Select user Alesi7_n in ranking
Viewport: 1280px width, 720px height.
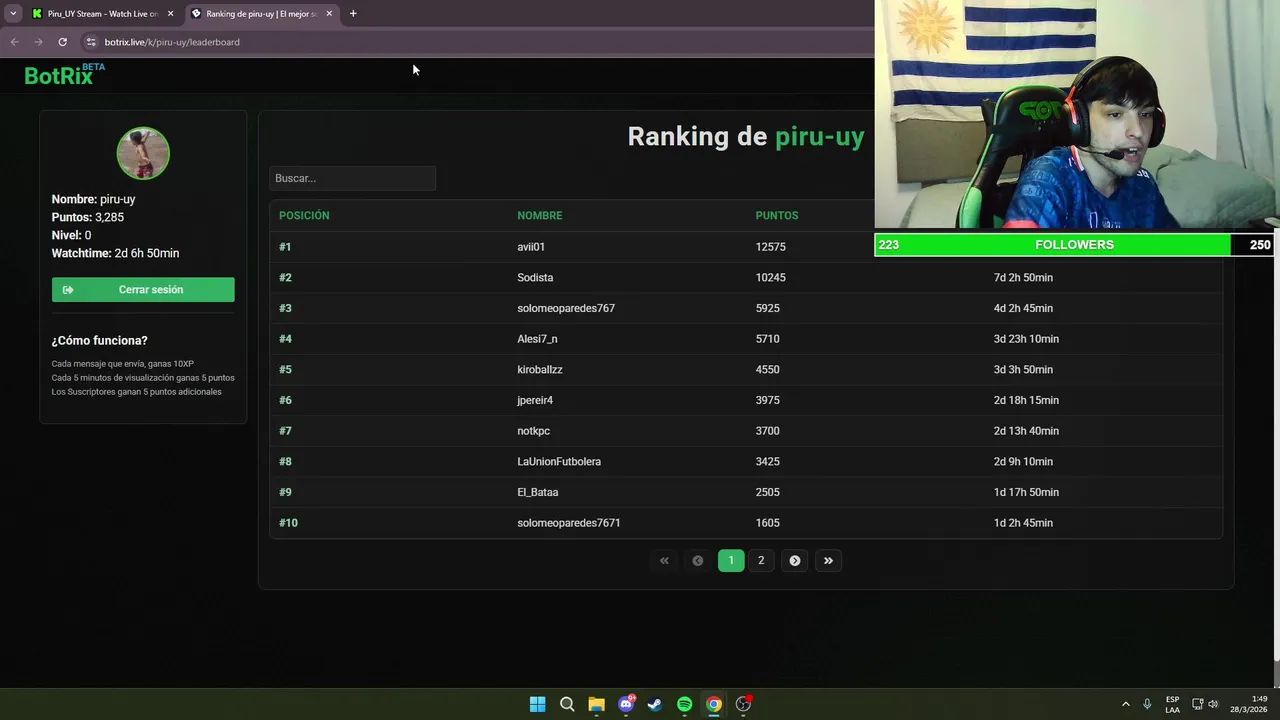tap(537, 339)
